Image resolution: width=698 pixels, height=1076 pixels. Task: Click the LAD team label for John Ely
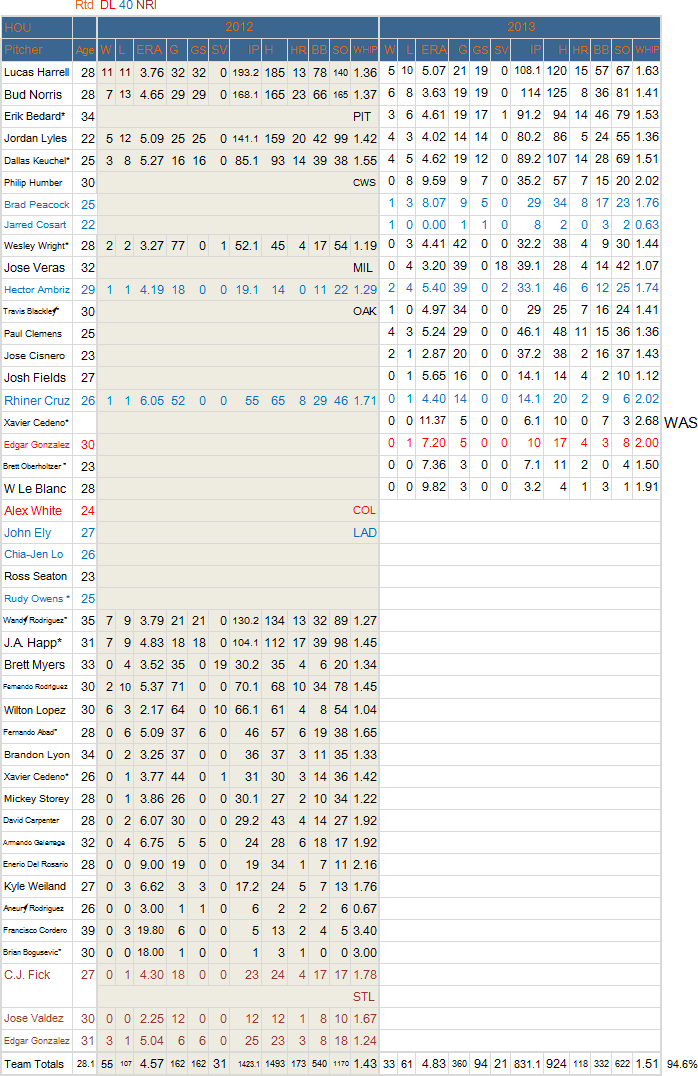click(364, 533)
